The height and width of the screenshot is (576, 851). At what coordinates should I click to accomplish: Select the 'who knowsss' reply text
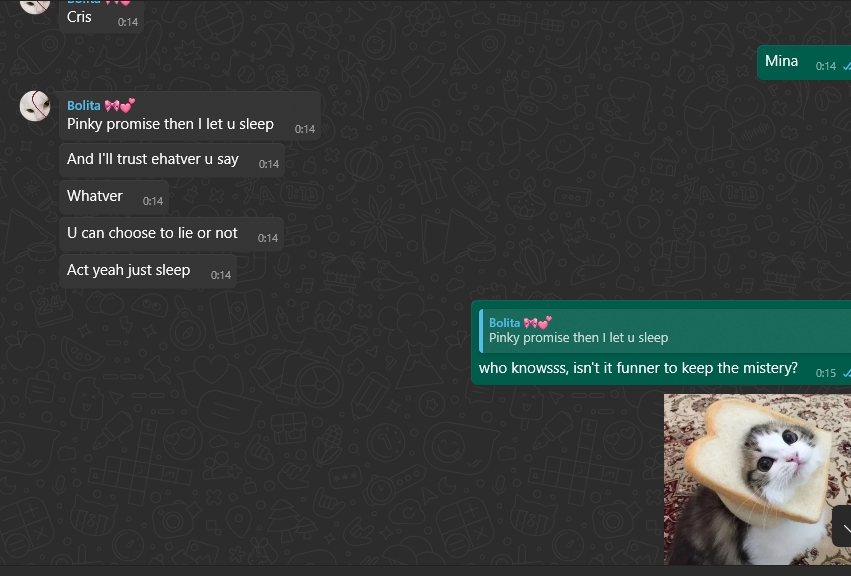pyautogui.click(x=638, y=368)
